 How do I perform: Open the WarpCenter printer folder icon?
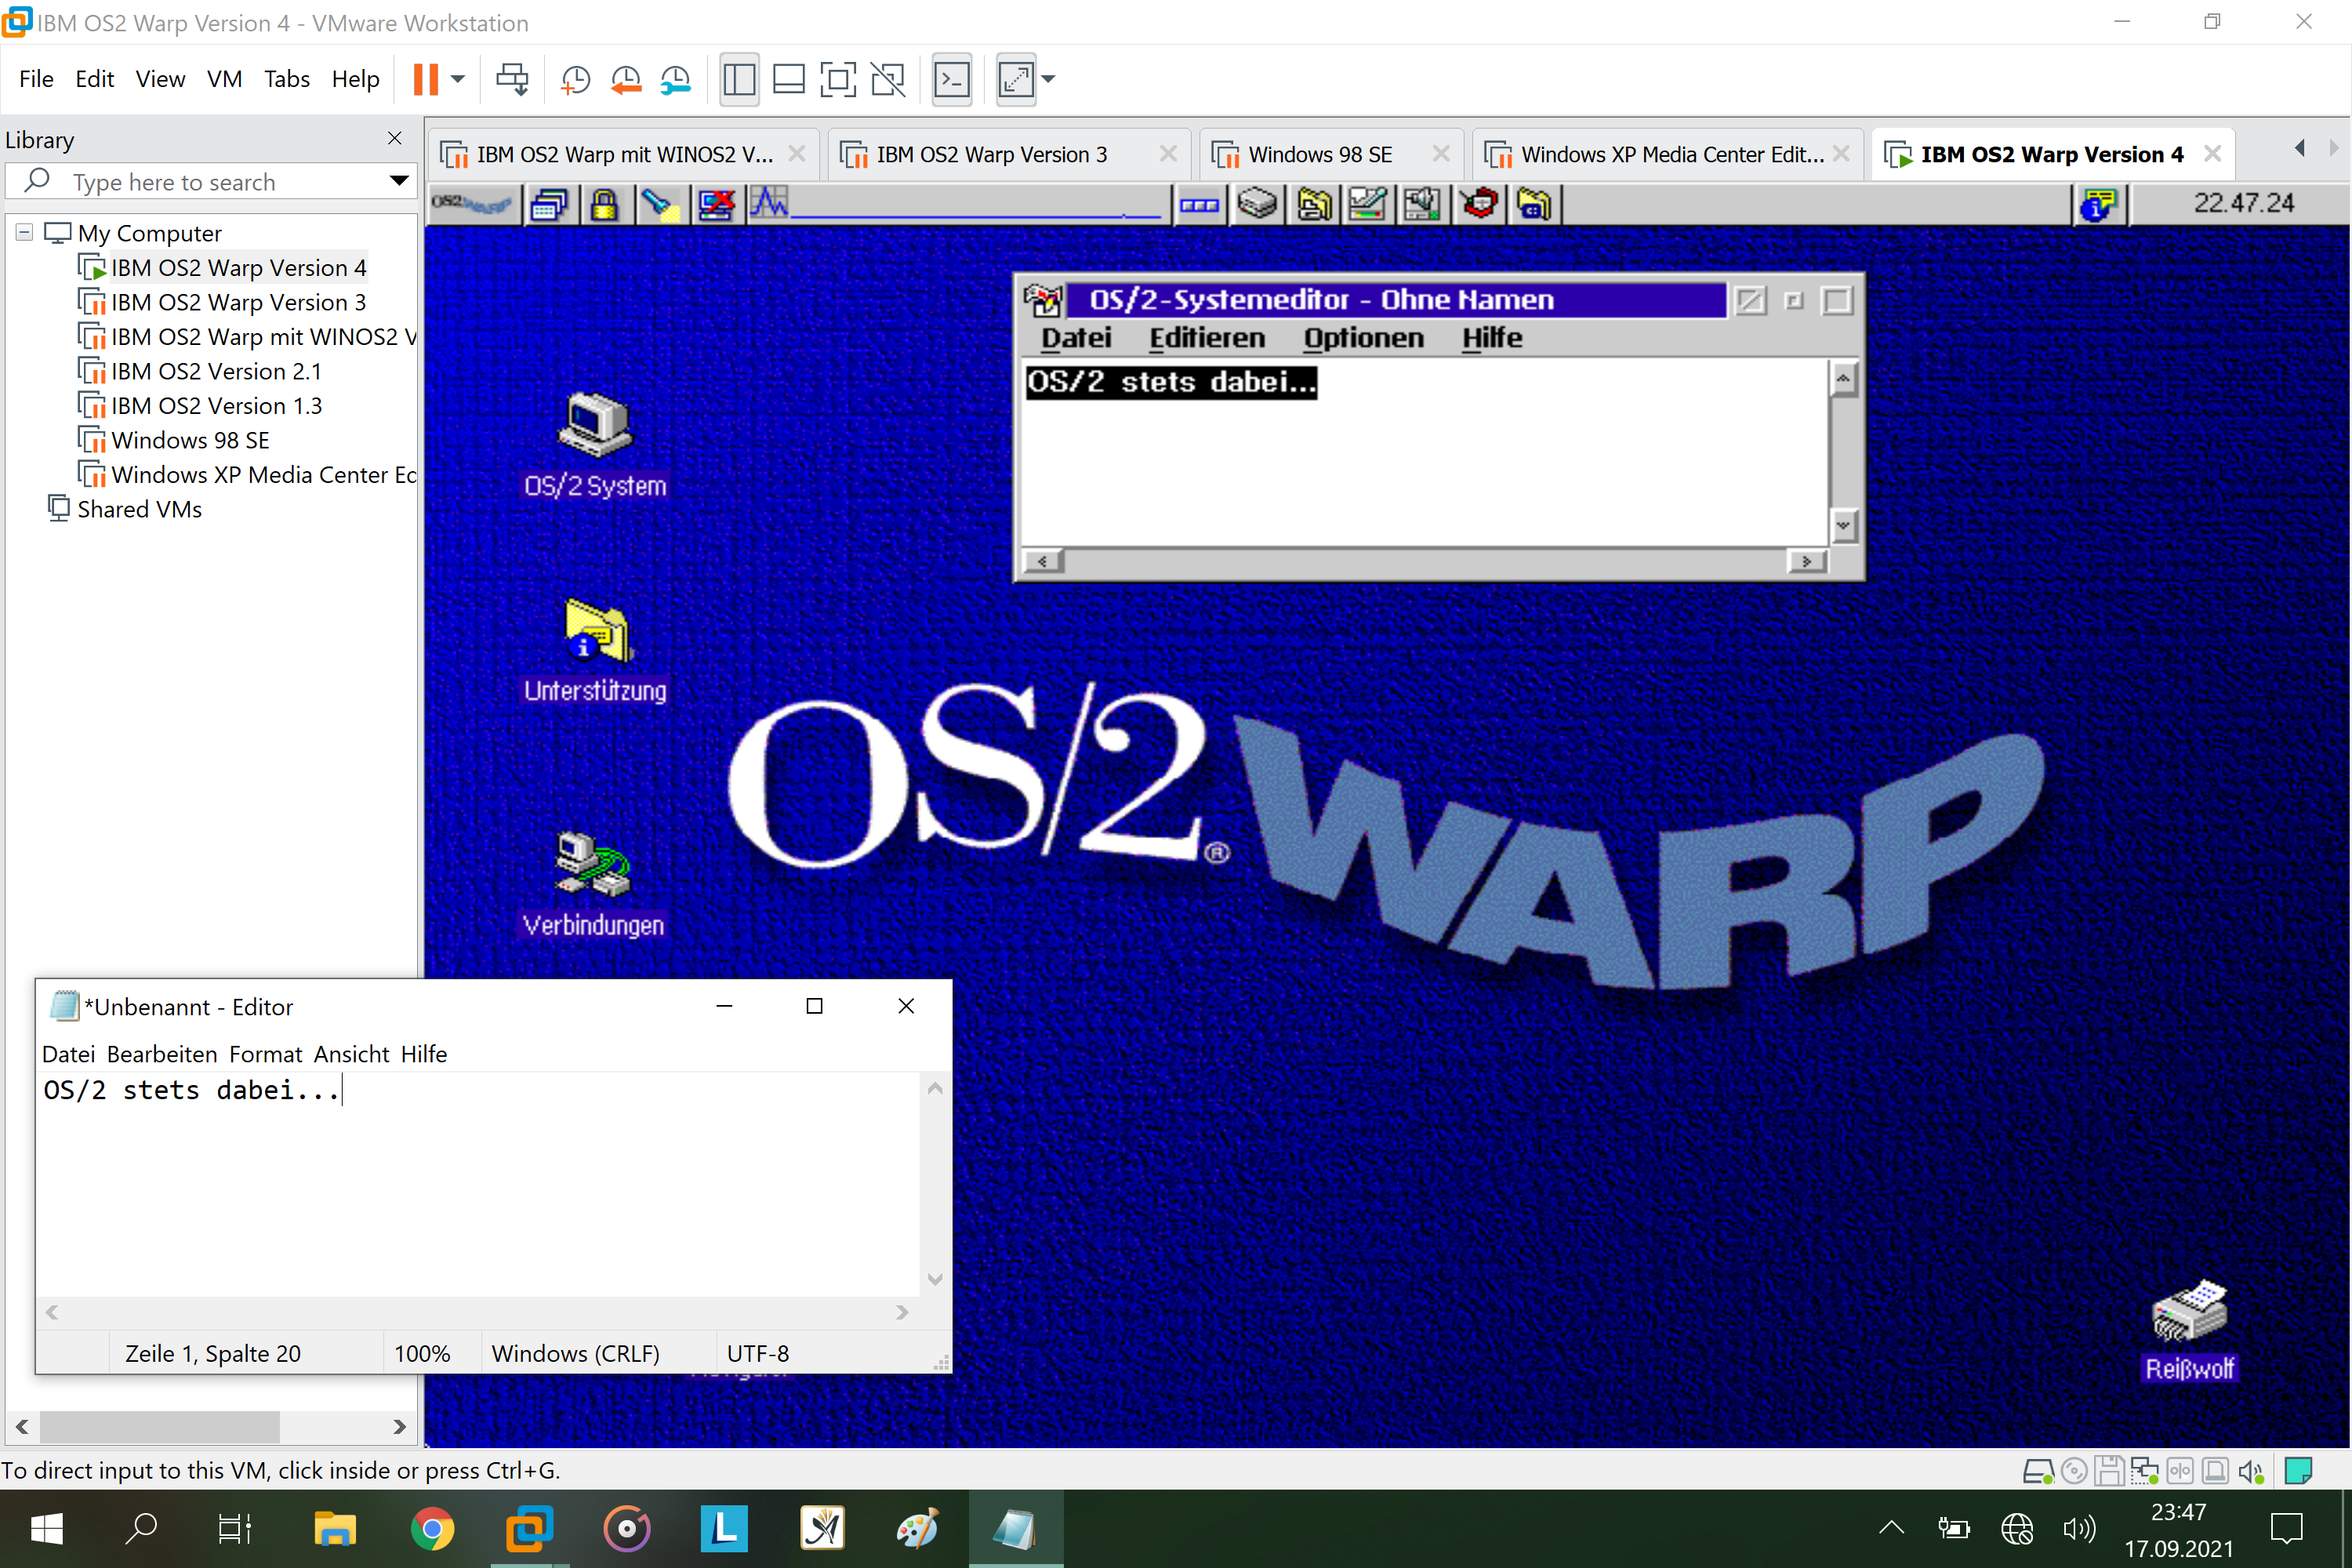click(x=1313, y=204)
